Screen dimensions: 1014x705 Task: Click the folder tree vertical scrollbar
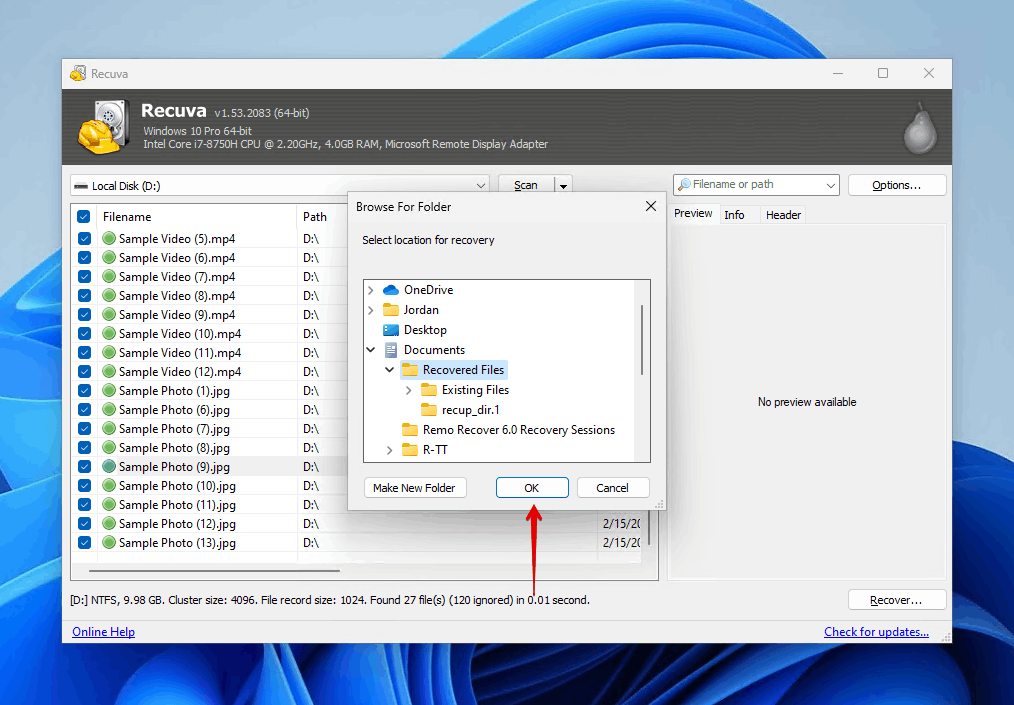(642, 340)
